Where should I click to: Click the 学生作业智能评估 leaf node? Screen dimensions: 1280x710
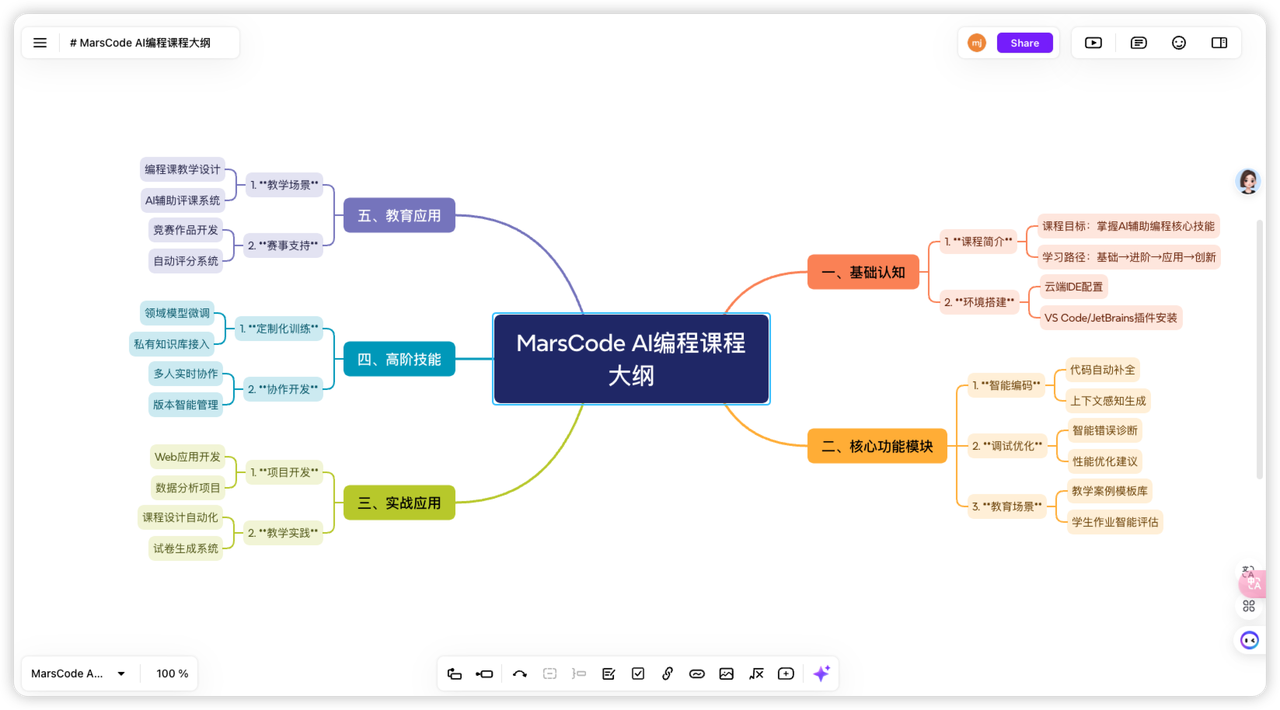(1115, 522)
